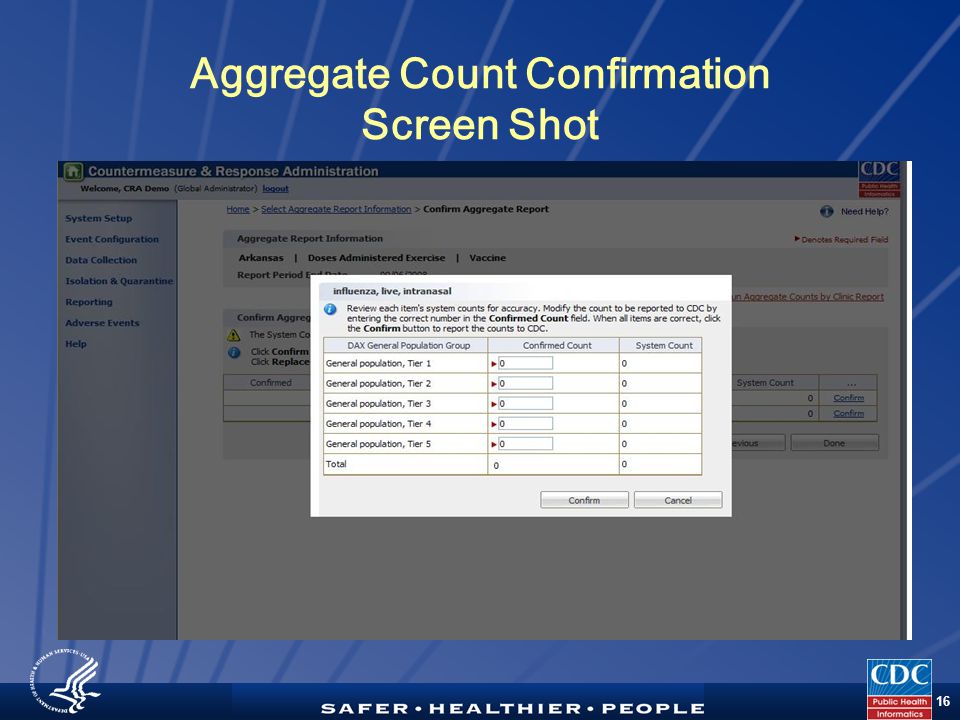Focus Confirmed Count field for Tier 4
The image size is (960, 720).
pos(525,424)
